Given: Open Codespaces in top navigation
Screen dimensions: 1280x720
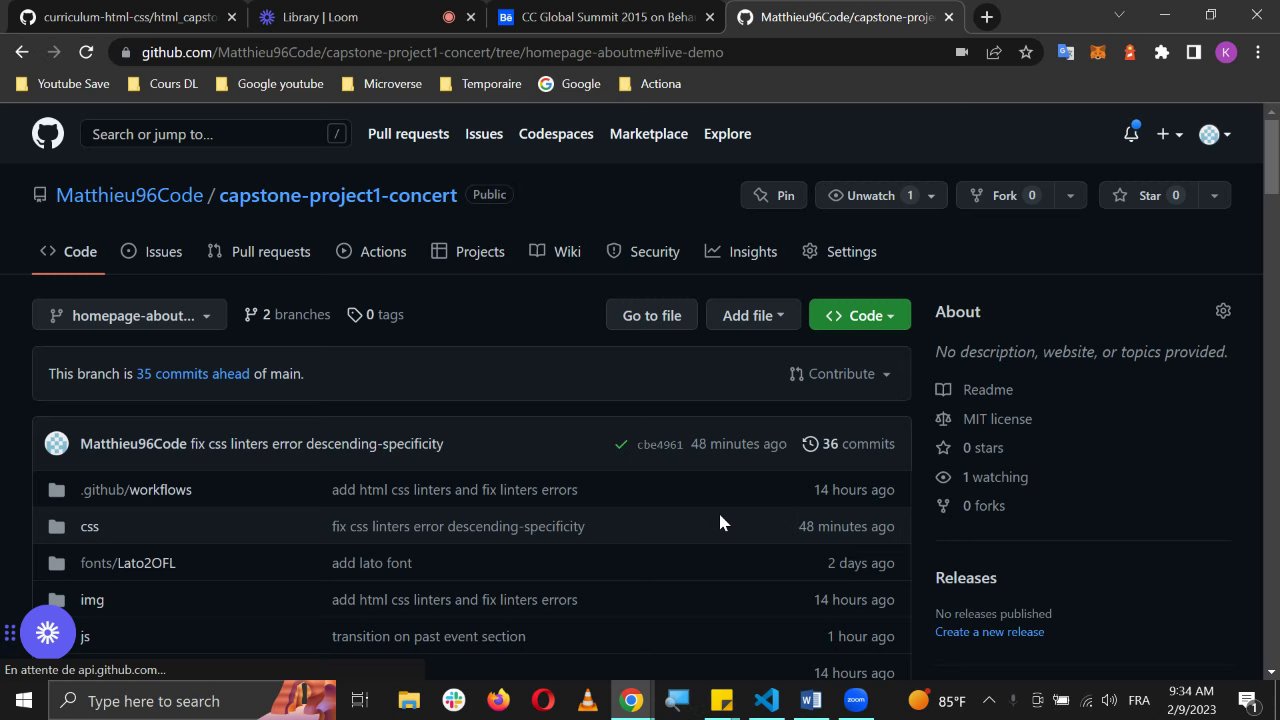Looking at the screenshot, I should coord(556,134).
